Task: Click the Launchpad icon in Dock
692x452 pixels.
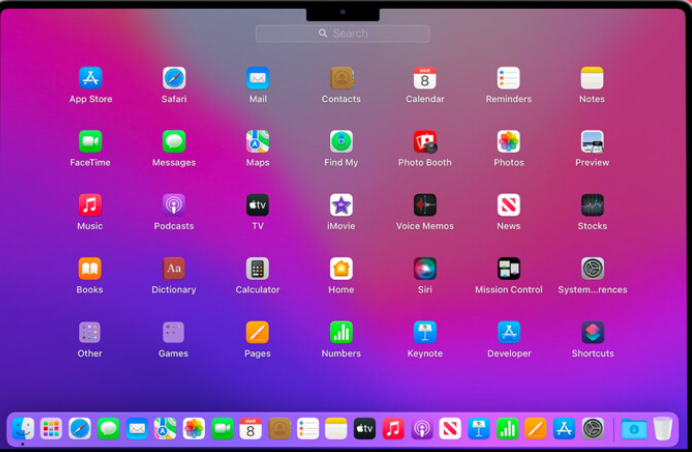Action: 51,429
